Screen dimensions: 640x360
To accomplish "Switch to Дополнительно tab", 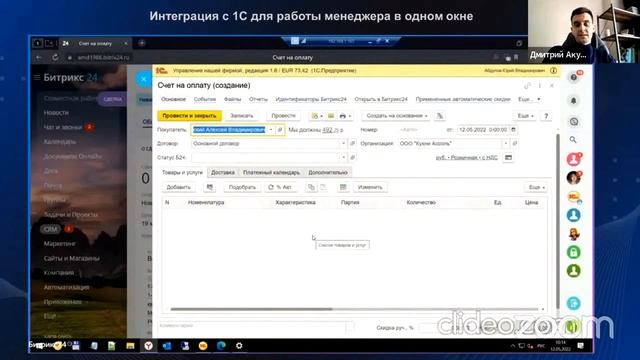I will (x=328, y=173).
